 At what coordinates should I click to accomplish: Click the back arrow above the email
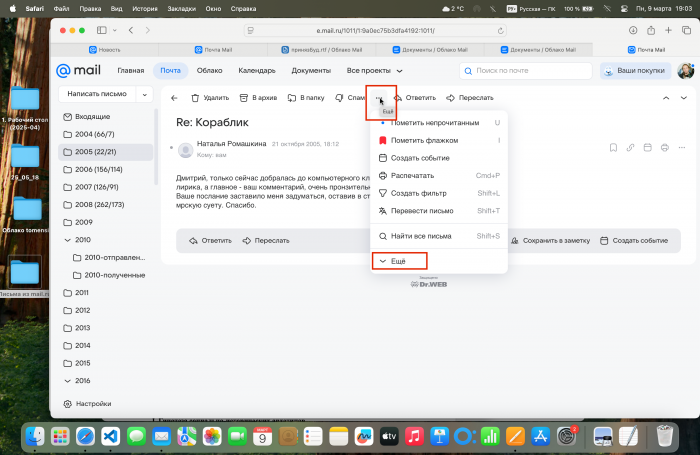(x=174, y=98)
